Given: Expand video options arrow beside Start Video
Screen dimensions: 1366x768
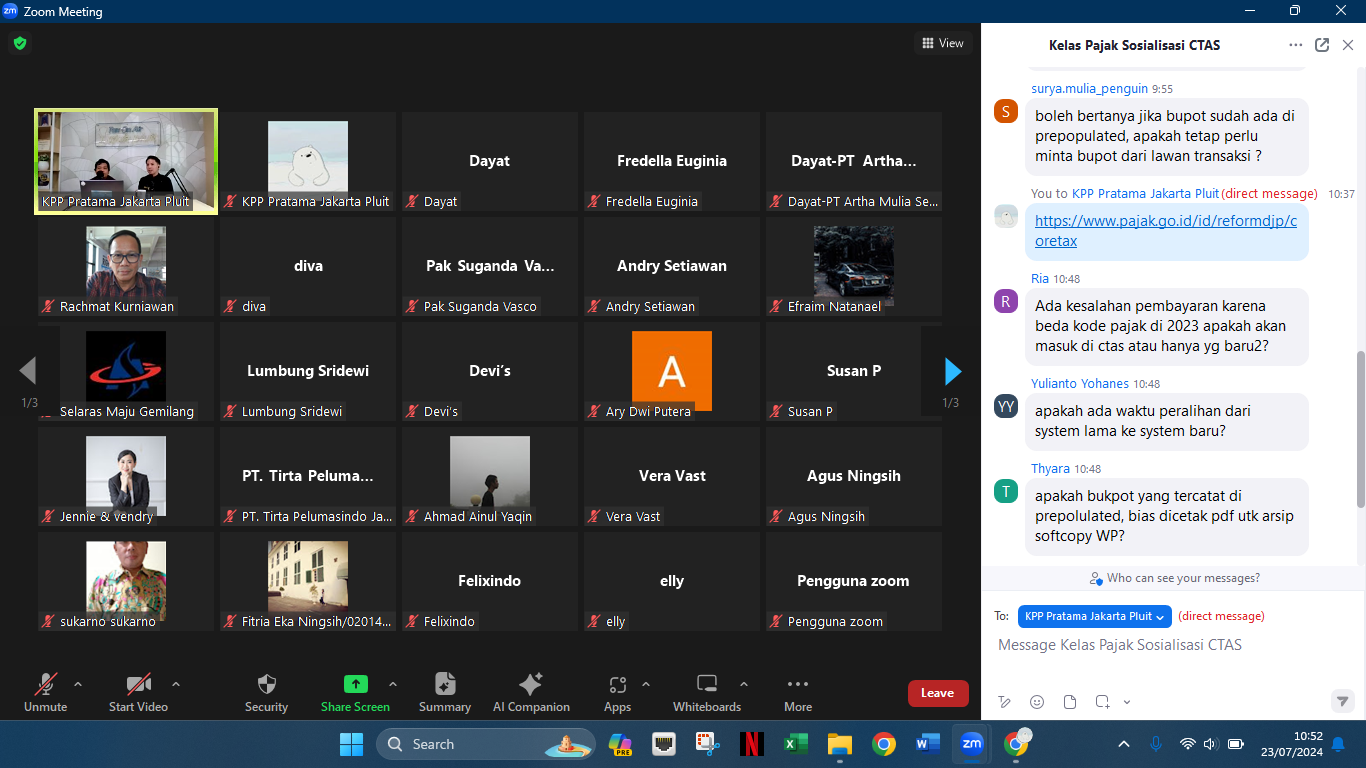Looking at the screenshot, I should tap(176, 685).
